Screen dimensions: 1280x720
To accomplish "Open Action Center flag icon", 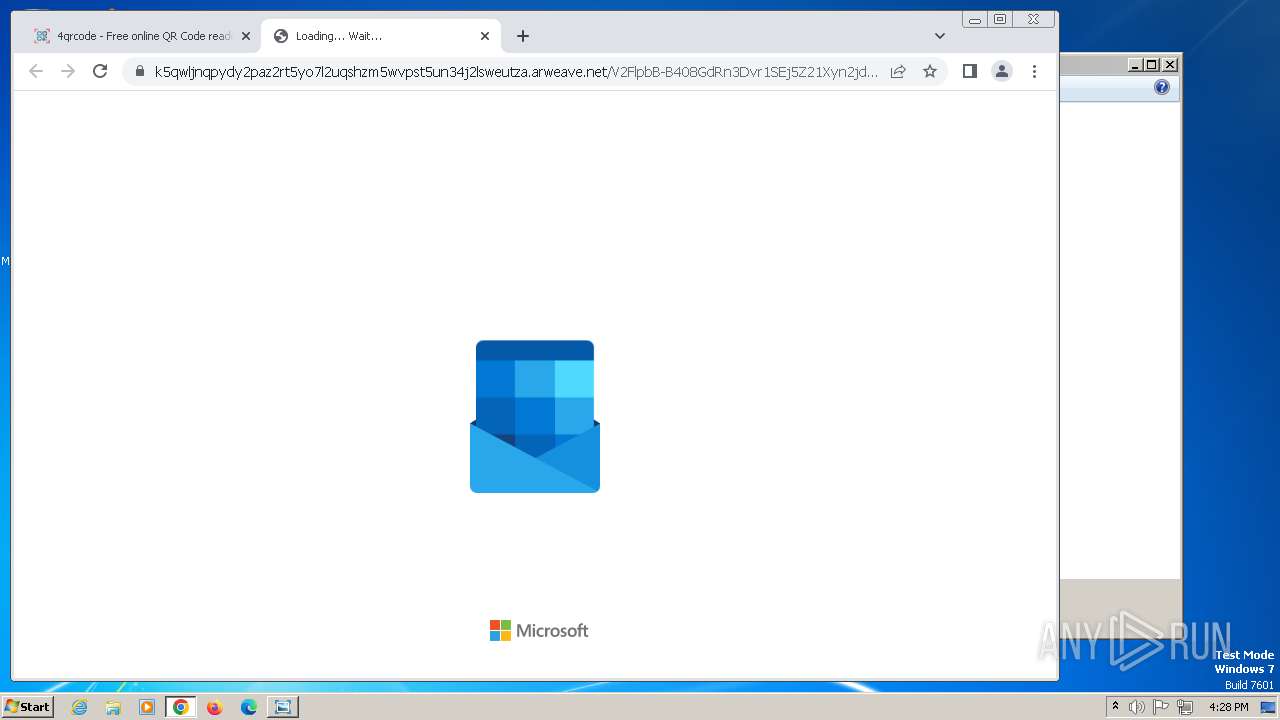I will point(1161,707).
